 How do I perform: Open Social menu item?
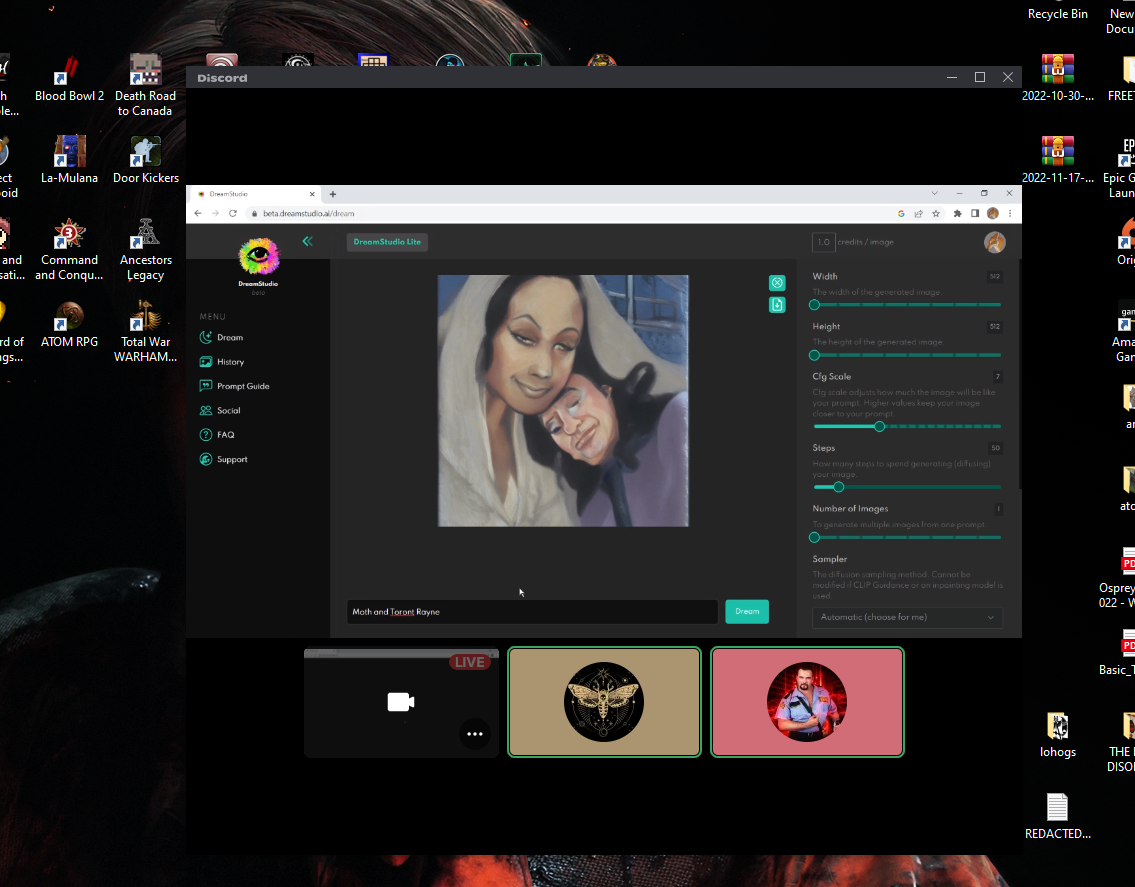[220, 411]
